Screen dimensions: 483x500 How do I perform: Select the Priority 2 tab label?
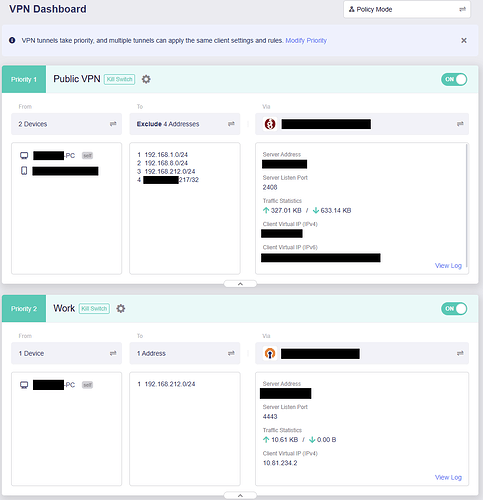click(24, 309)
